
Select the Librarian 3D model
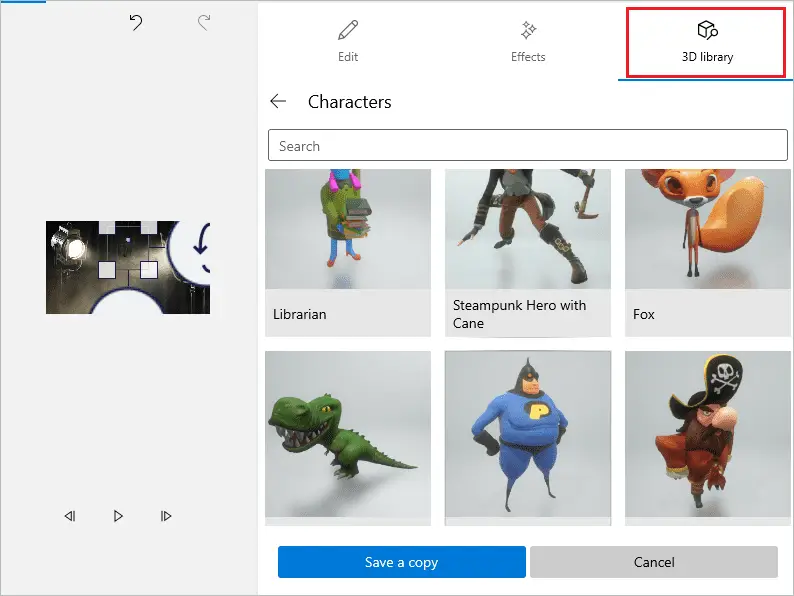(348, 252)
